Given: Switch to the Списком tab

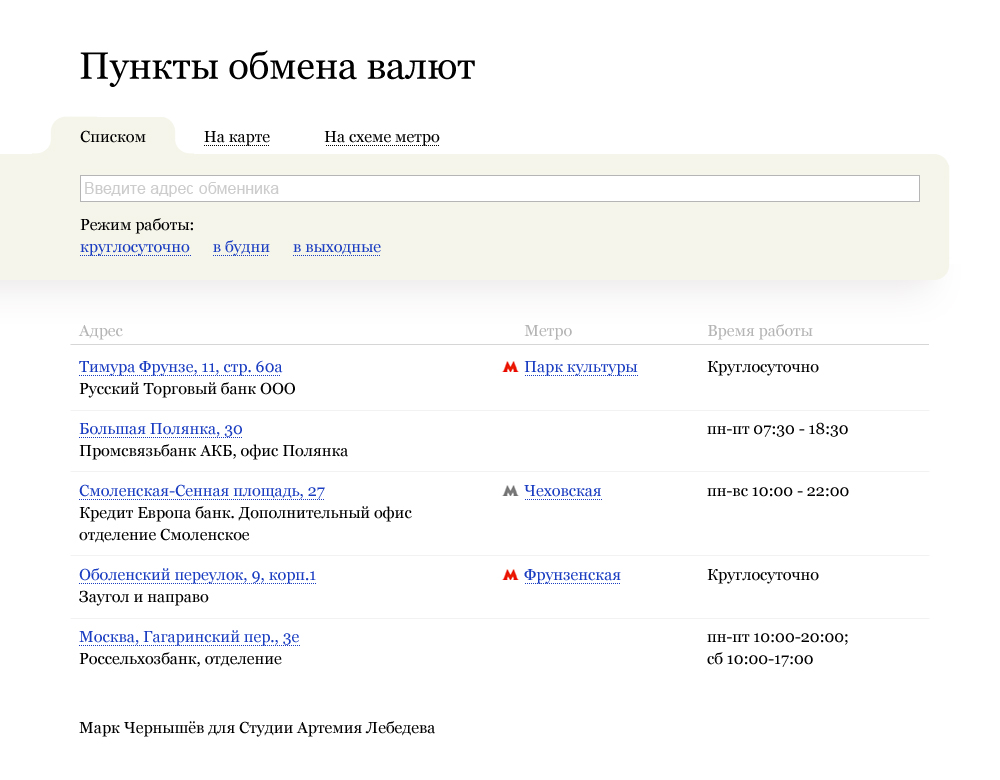Looking at the screenshot, I should (113, 137).
